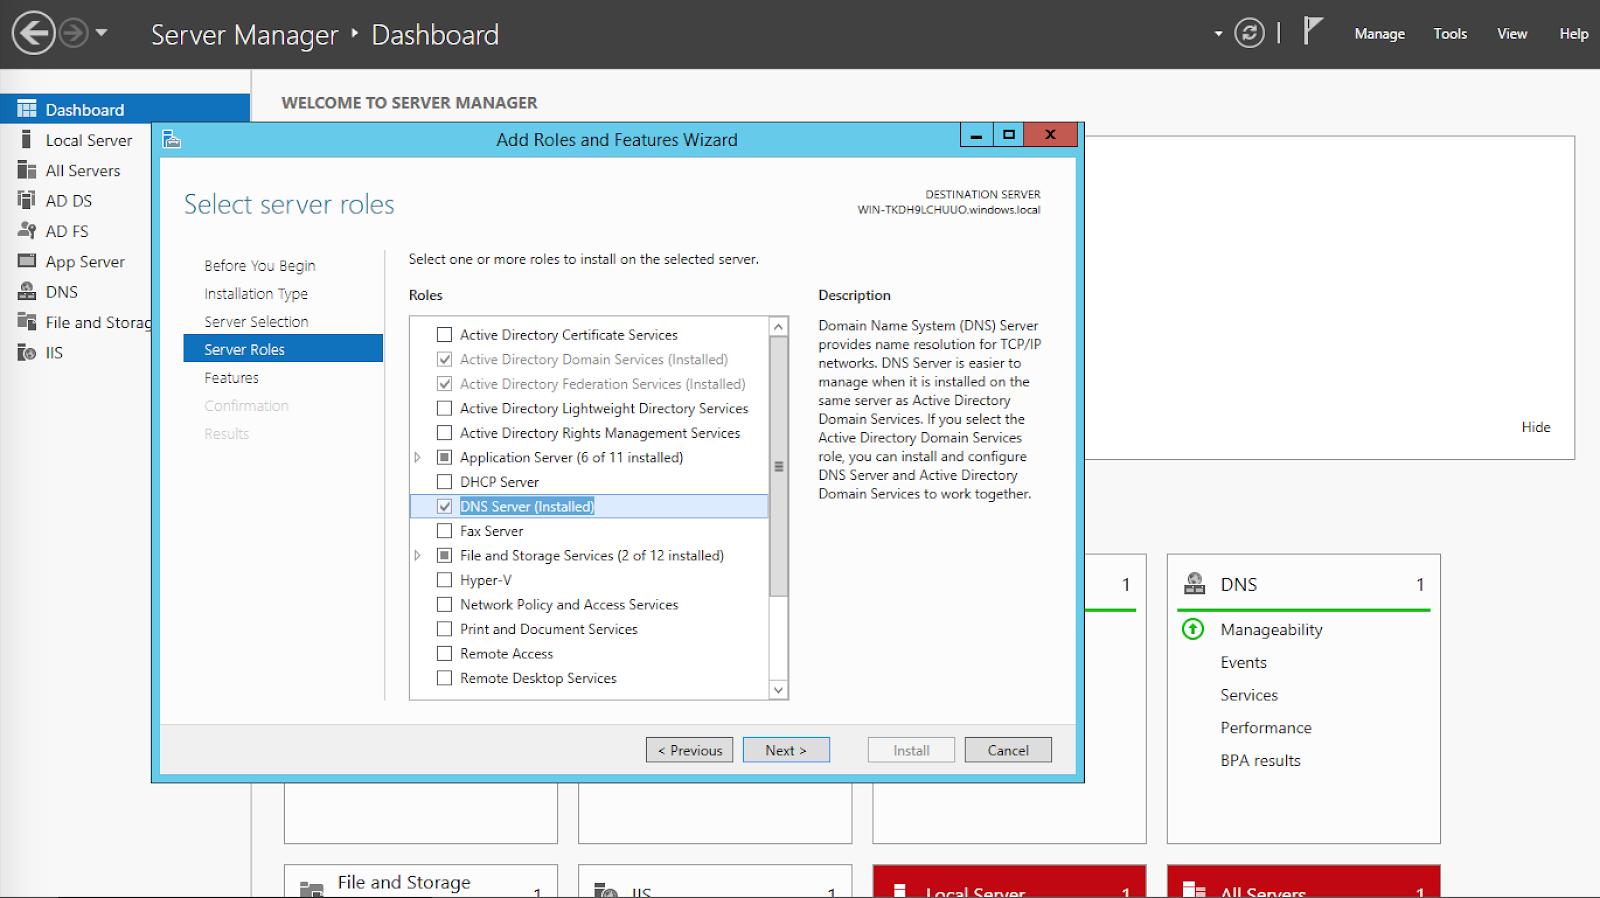The image size is (1600, 898).
Task: Check Fax Server role
Action: 445,531
